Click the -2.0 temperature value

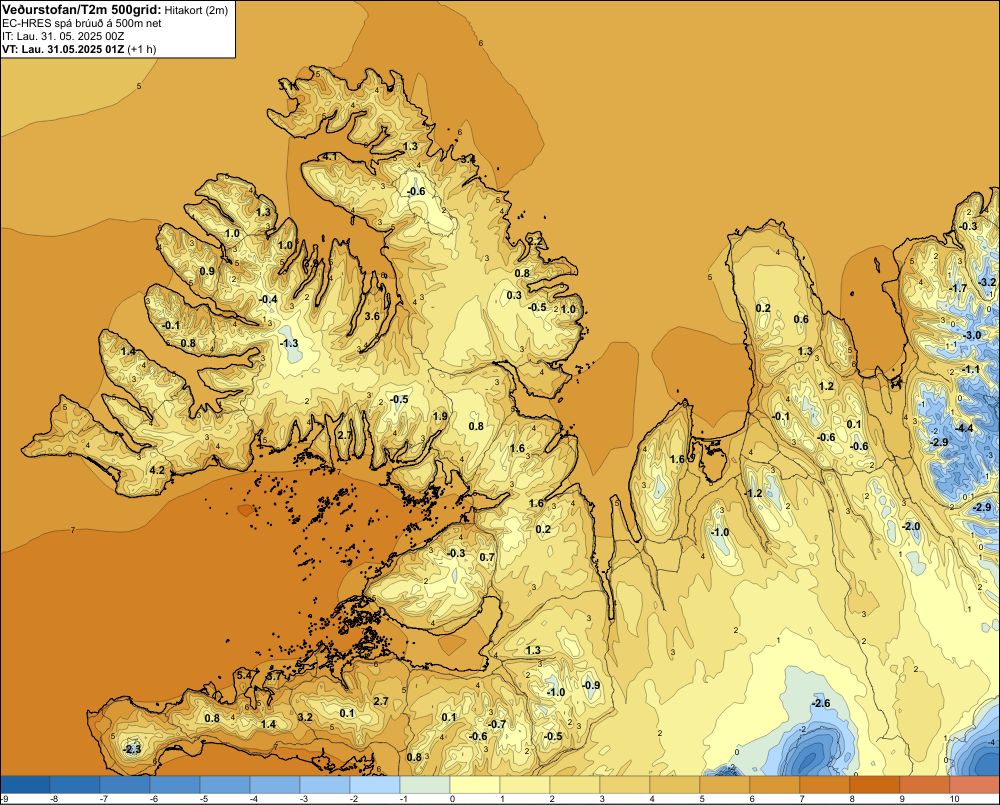pos(911,526)
